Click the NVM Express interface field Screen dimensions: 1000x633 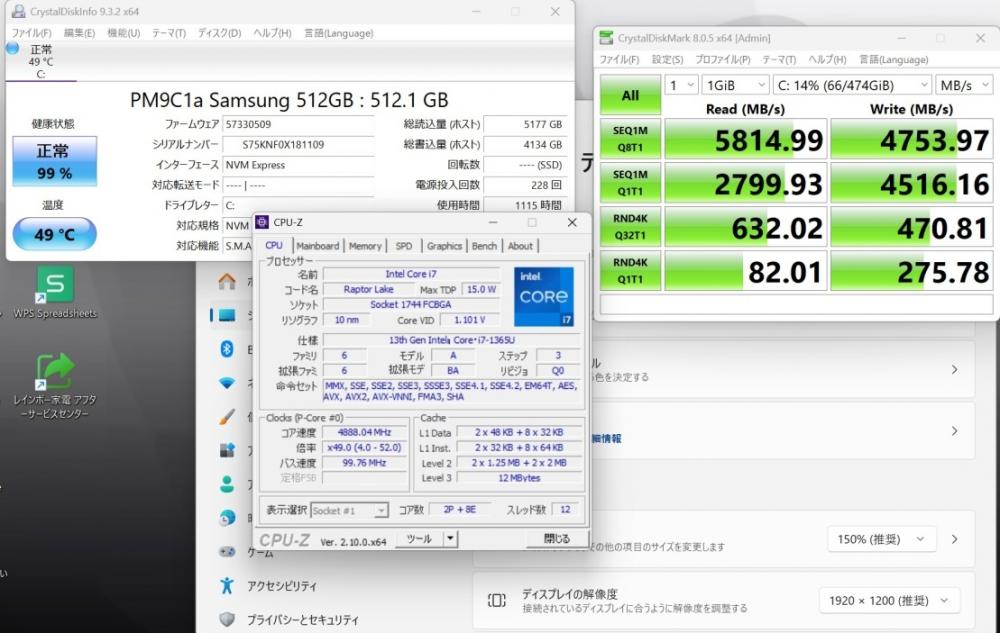[298, 165]
